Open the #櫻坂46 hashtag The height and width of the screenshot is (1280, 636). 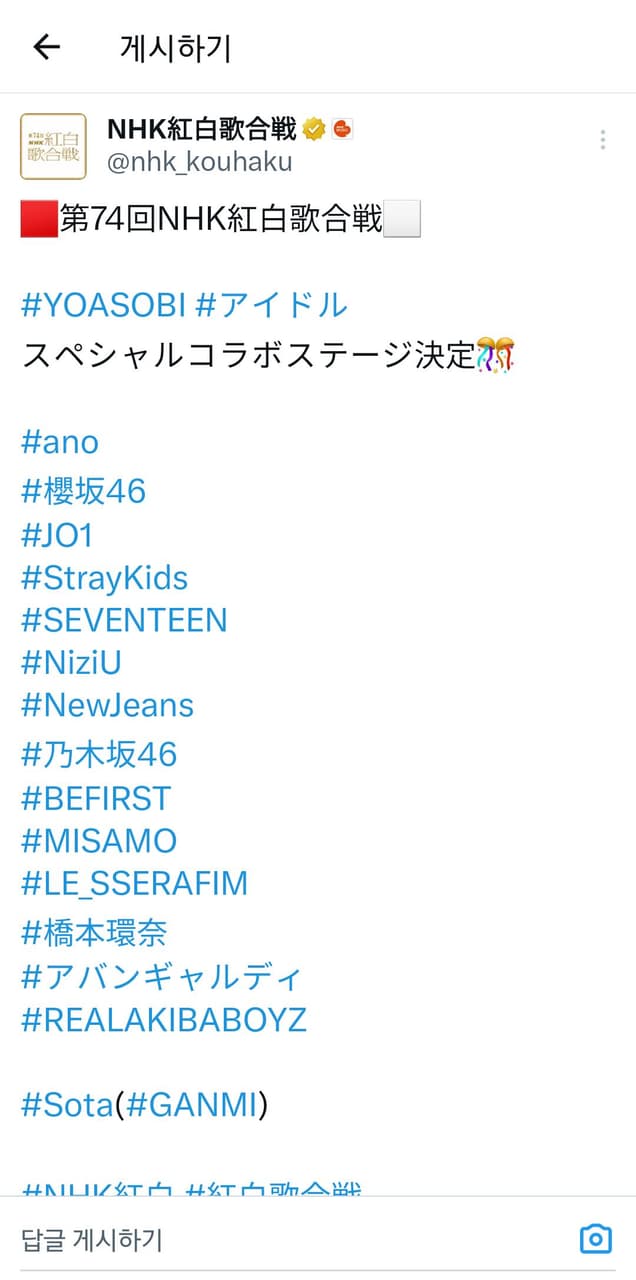[84, 491]
